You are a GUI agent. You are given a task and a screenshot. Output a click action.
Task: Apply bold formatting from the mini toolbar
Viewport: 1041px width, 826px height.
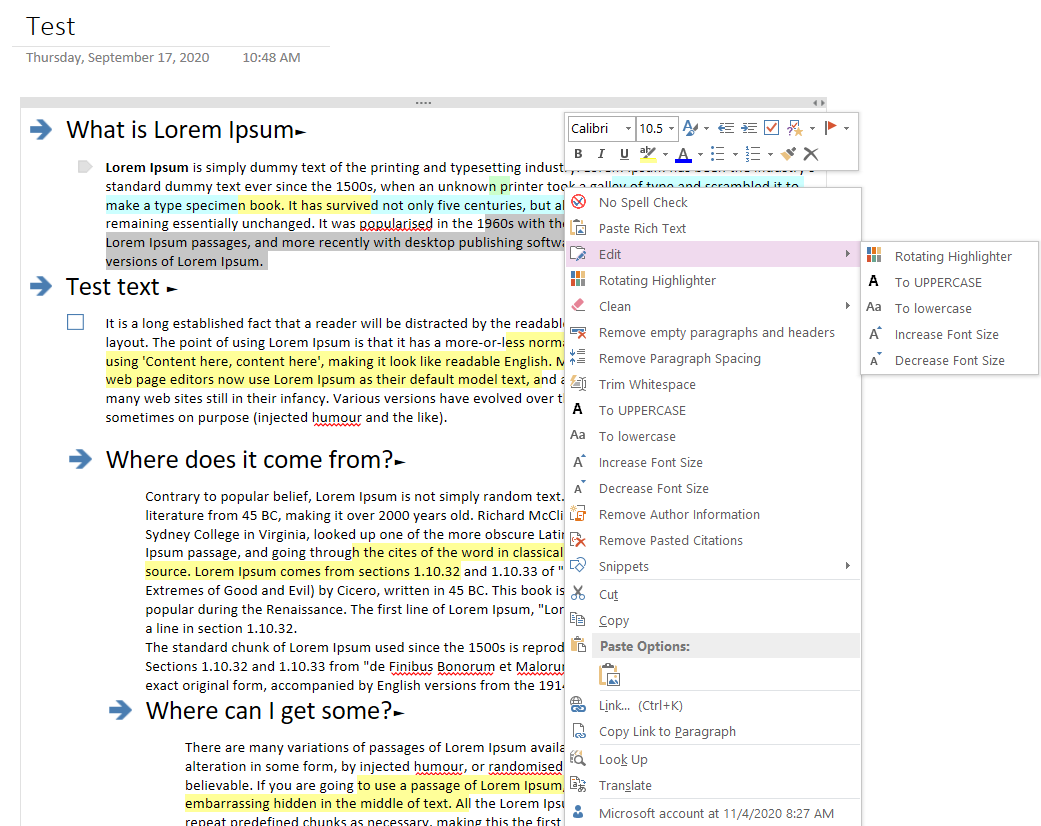(578, 153)
